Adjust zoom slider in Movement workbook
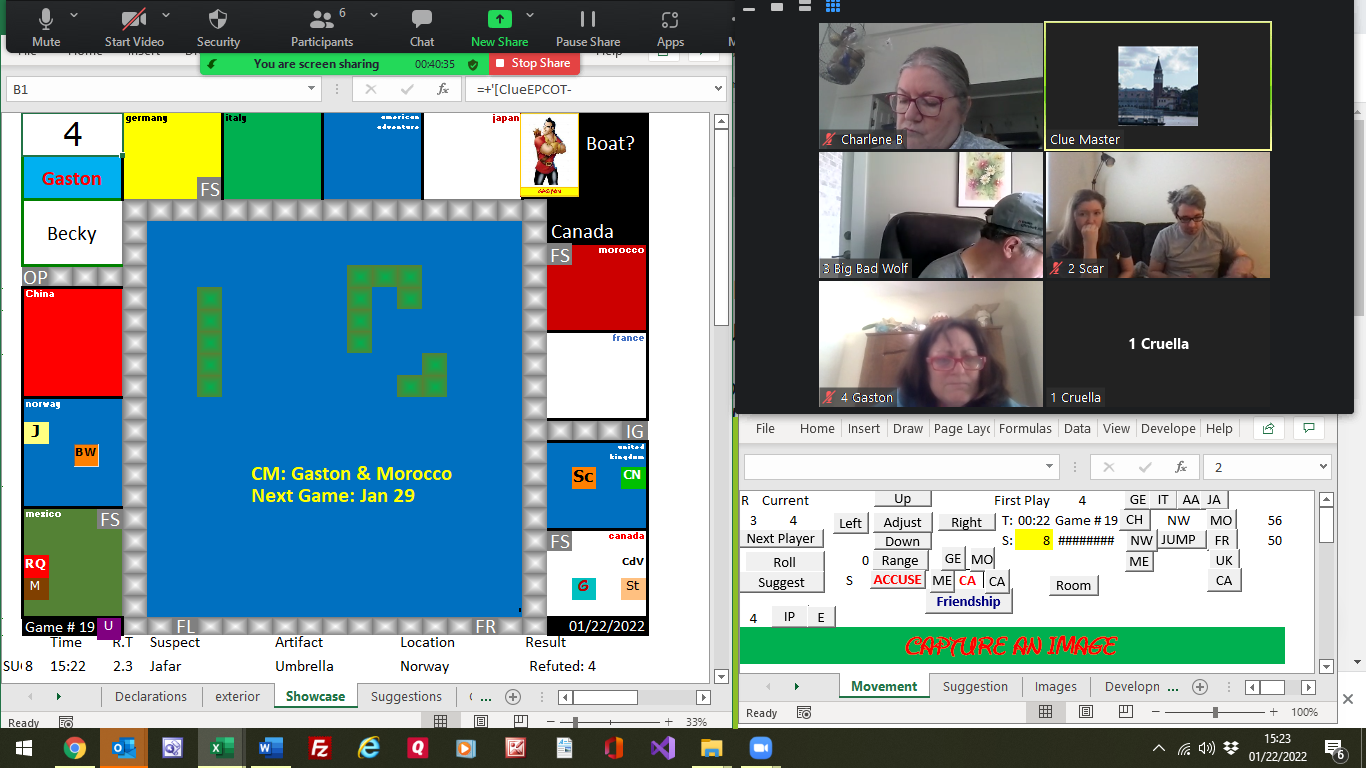Screen dimensions: 1366x768 (x=1215, y=712)
